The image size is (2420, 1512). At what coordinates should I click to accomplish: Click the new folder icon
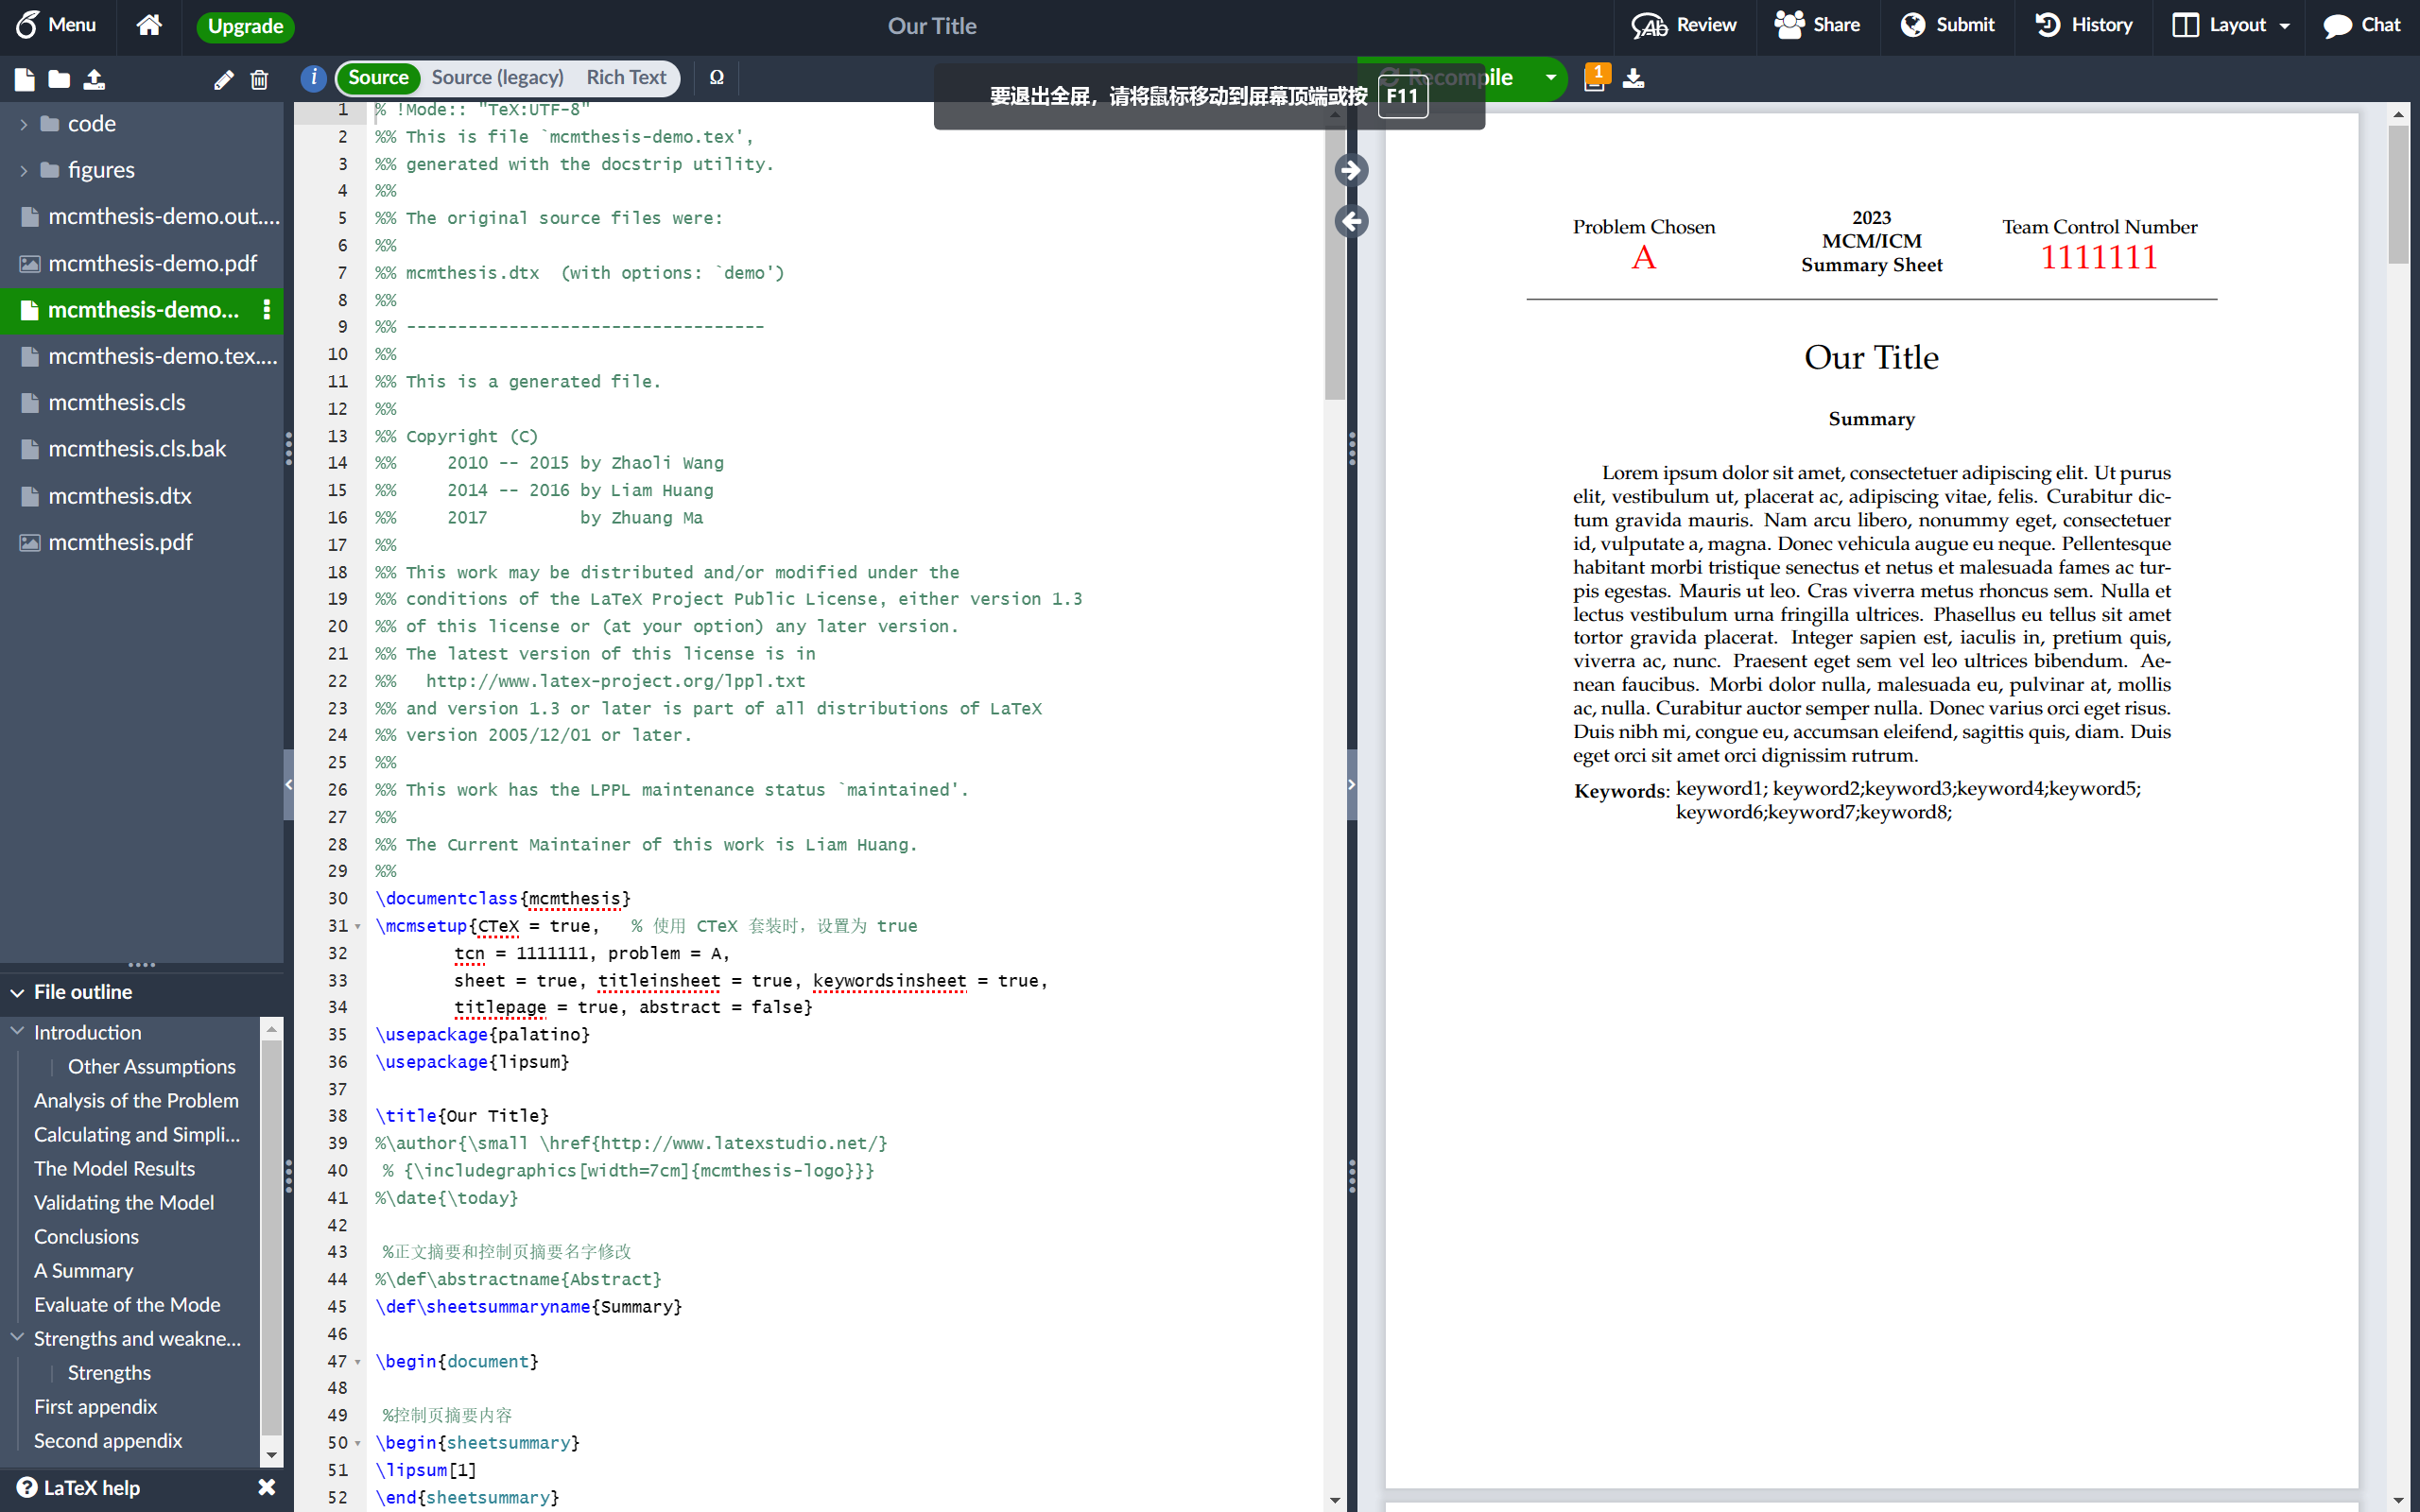point(59,79)
